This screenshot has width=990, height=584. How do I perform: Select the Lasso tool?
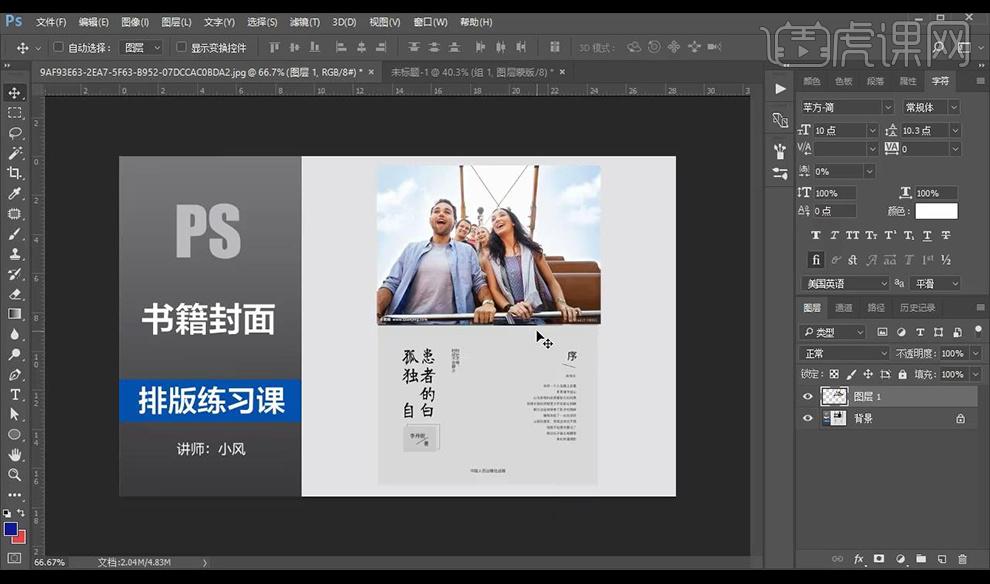tap(15, 133)
